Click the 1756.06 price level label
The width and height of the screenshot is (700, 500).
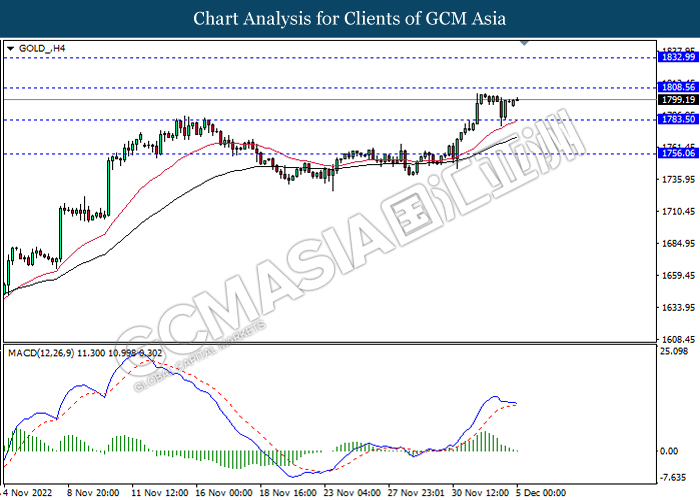[x=678, y=153]
